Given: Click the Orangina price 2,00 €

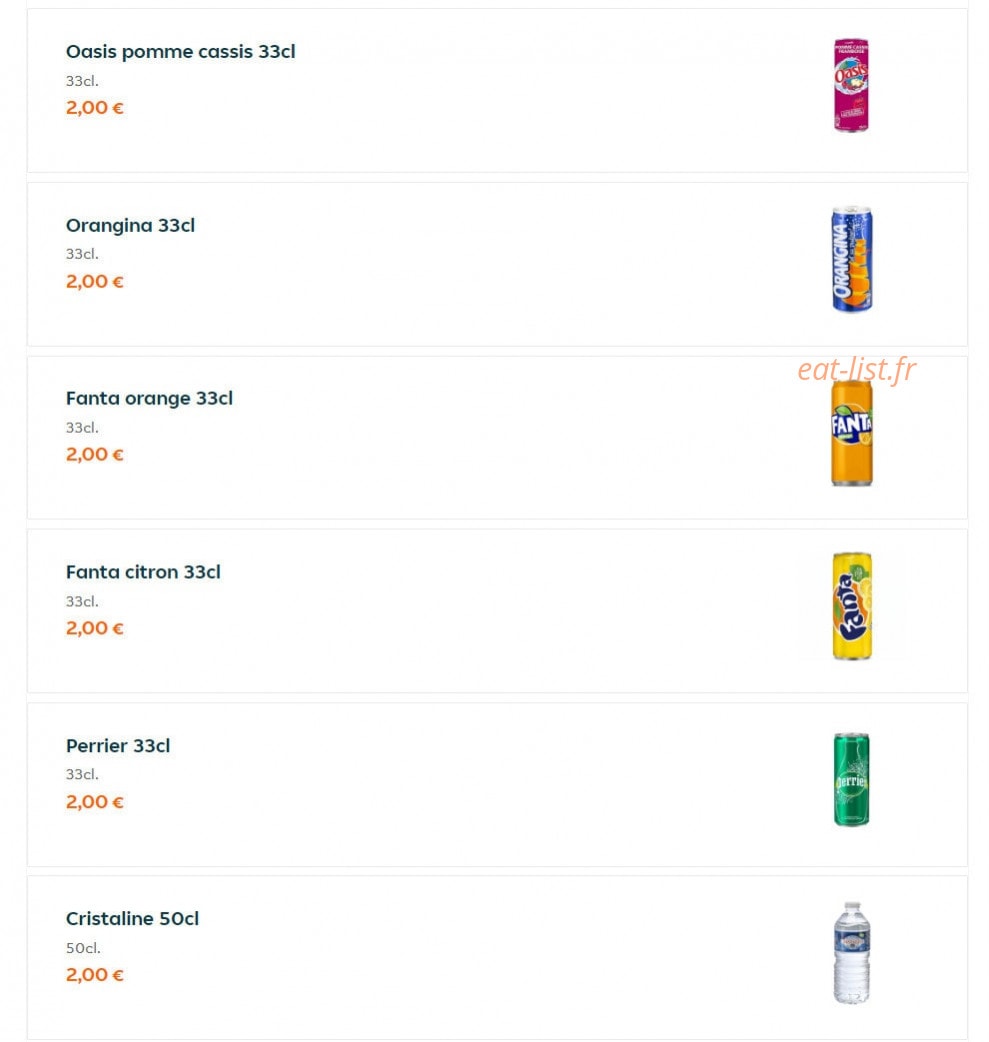Looking at the screenshot, I should click(x=94, y=282).
